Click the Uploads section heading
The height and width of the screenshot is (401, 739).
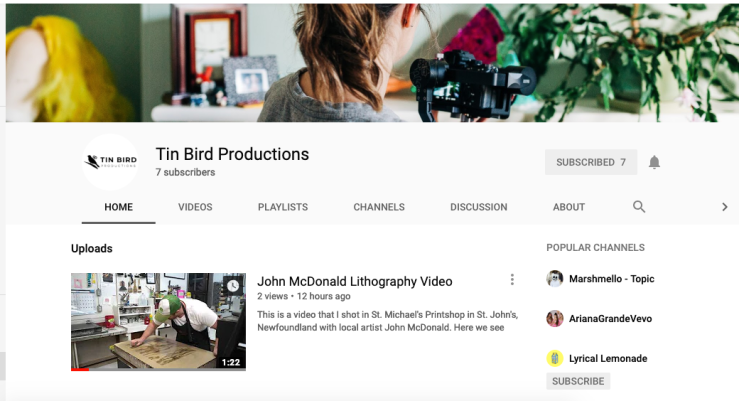pos(91,248)
